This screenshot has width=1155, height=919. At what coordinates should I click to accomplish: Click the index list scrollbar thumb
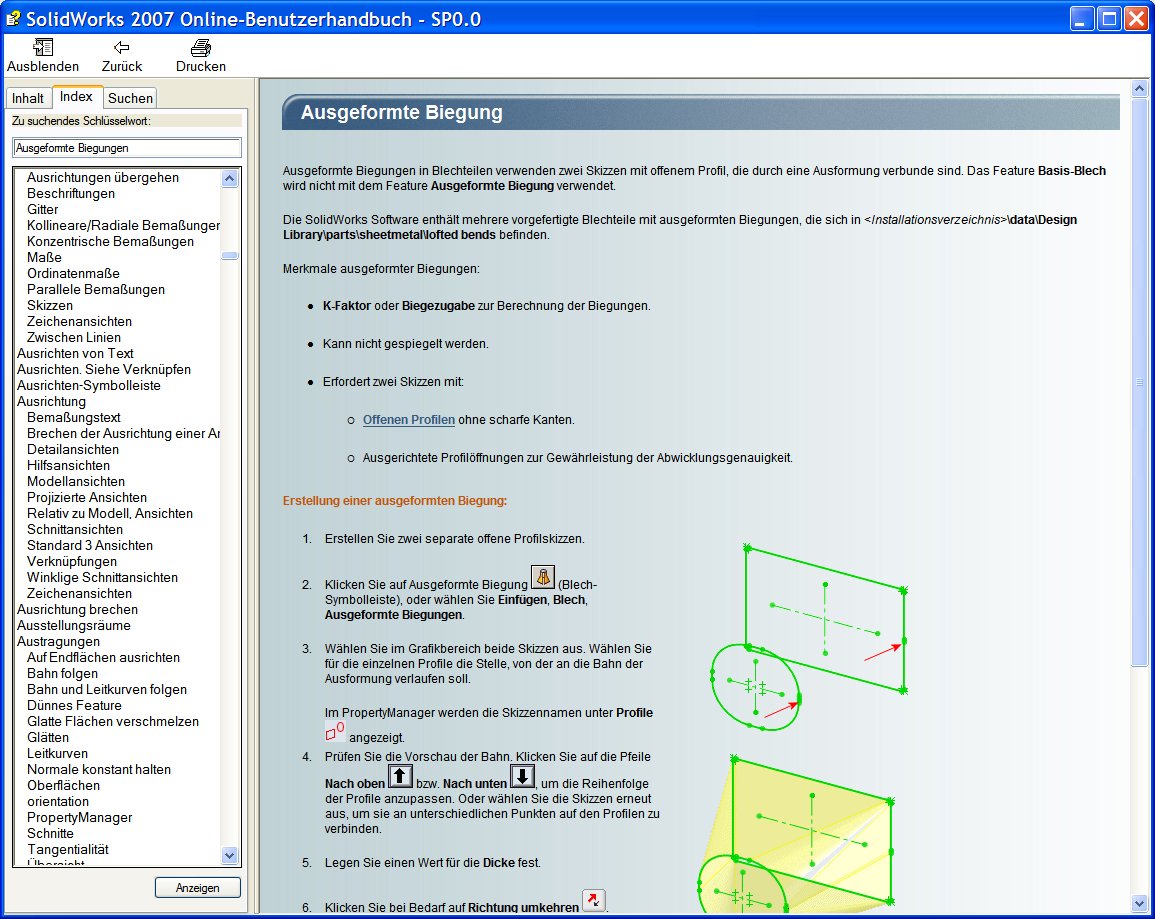click(230, 256)
